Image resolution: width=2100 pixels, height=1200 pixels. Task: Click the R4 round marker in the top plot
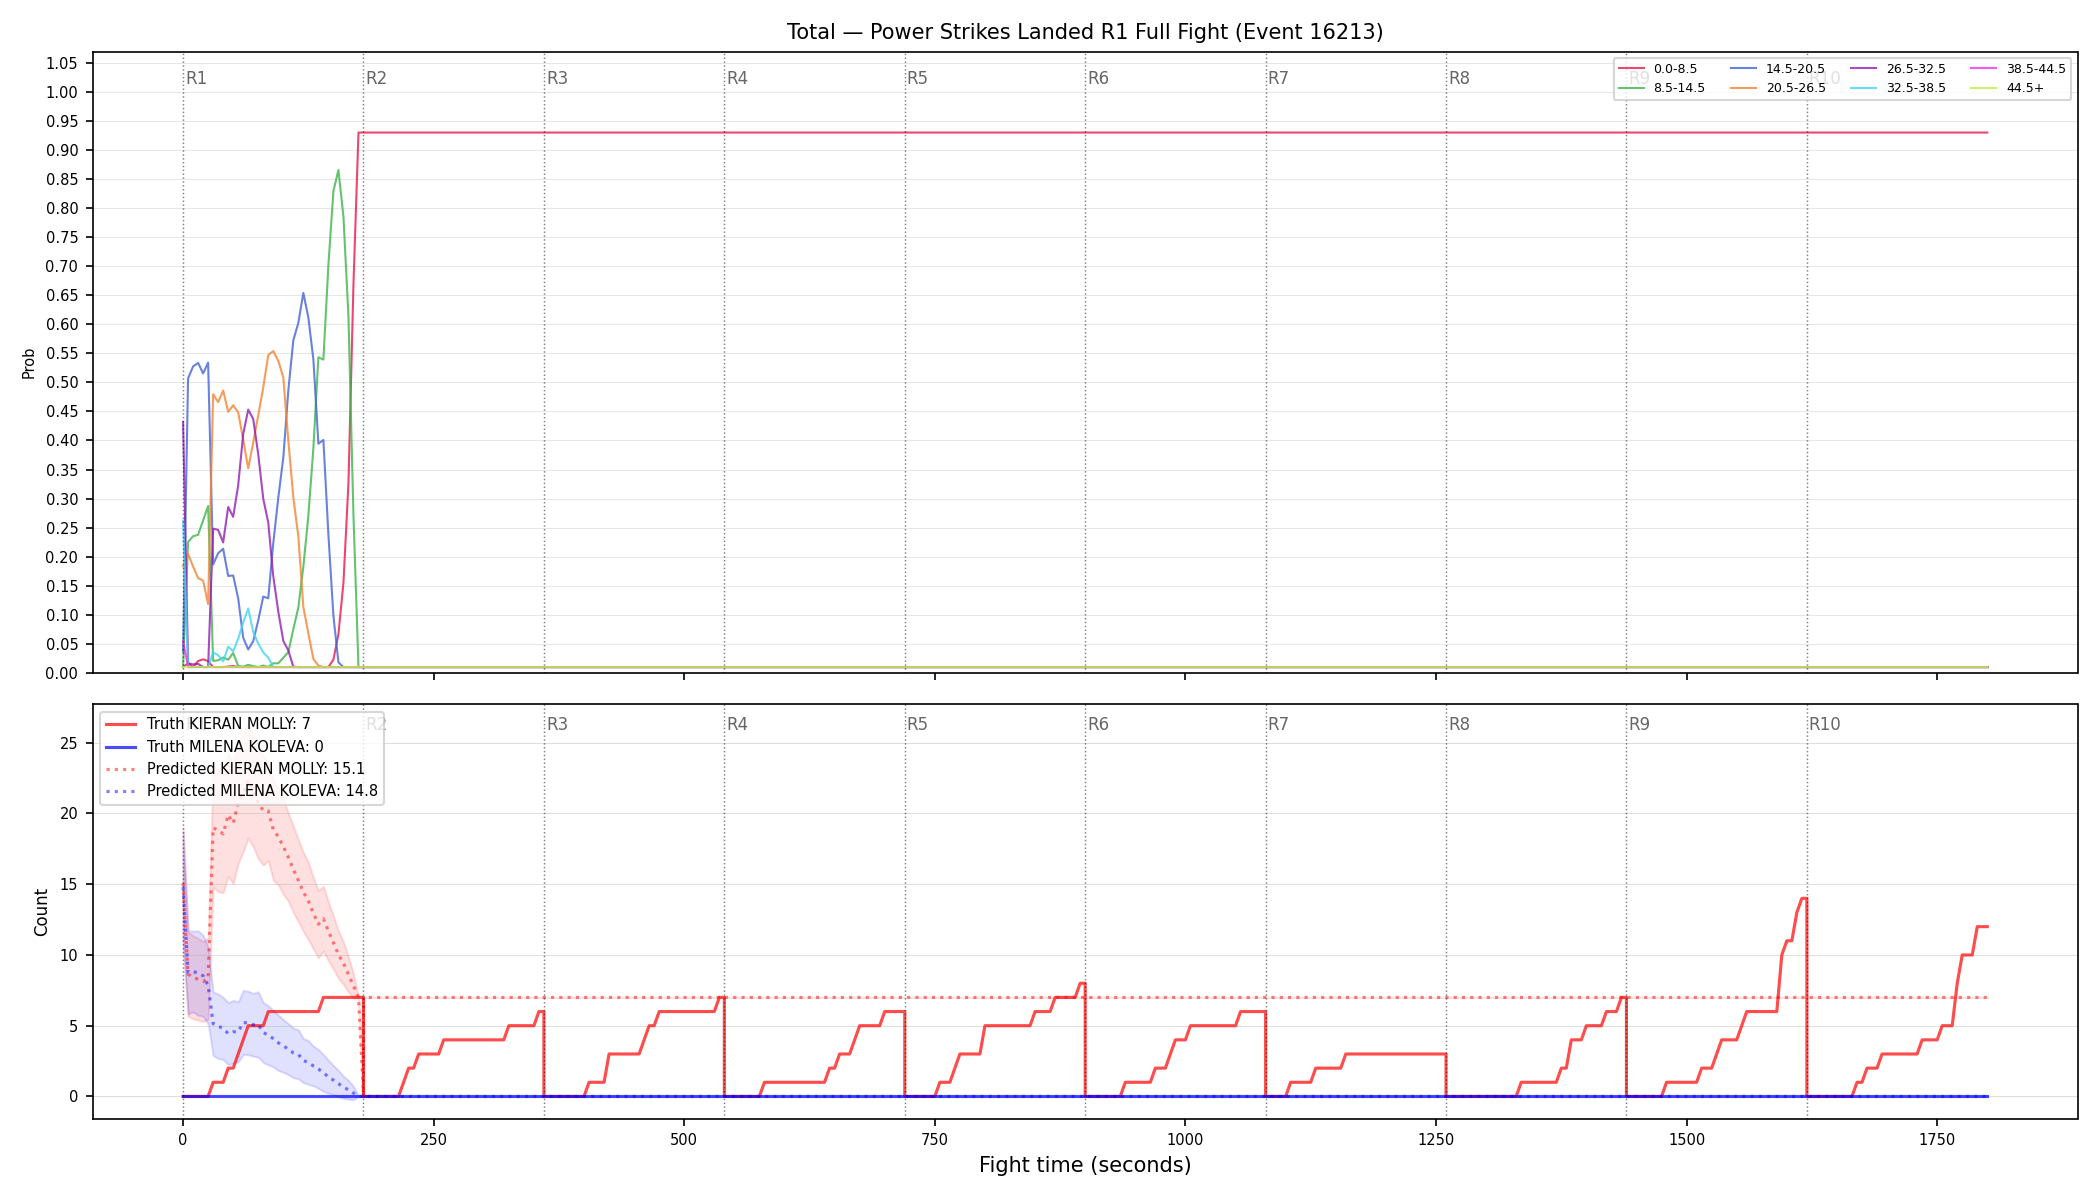[x=737, y=78]
